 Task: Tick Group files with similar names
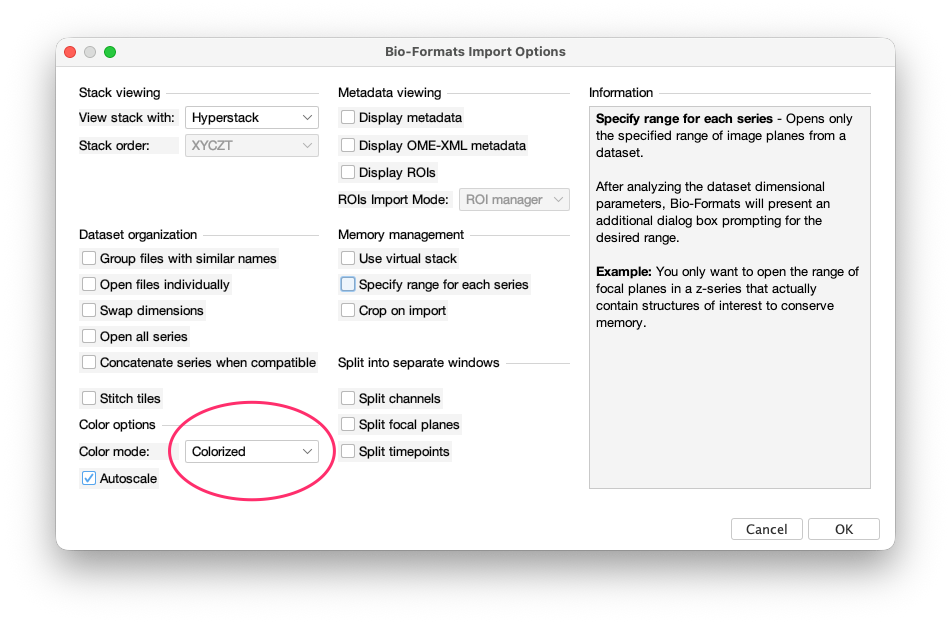(89, 258)
